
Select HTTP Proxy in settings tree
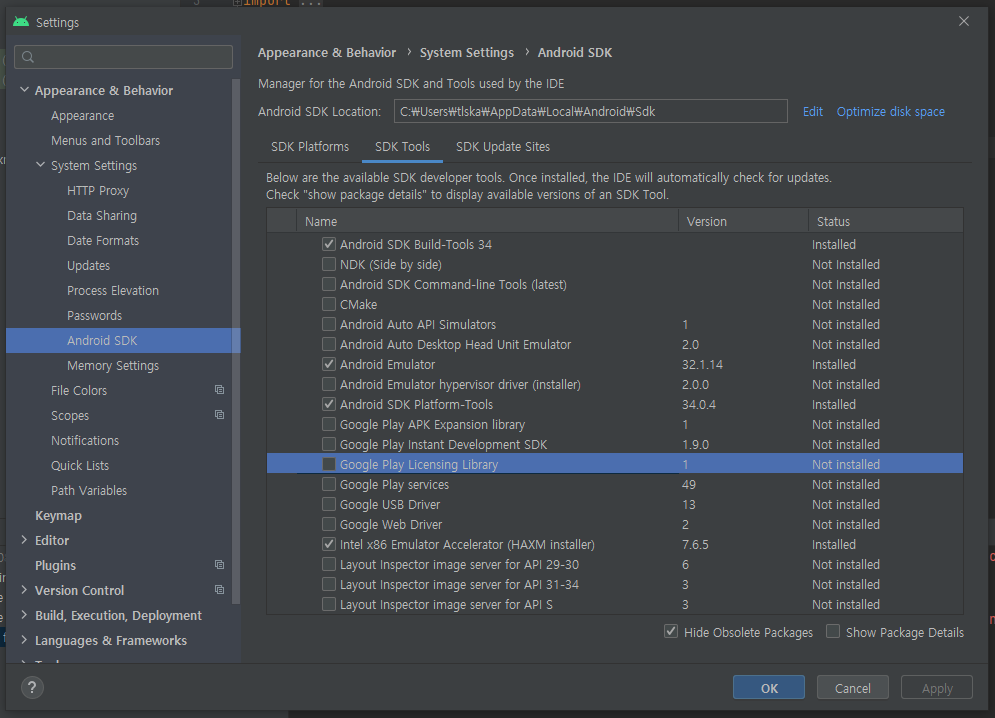(98, 190)
